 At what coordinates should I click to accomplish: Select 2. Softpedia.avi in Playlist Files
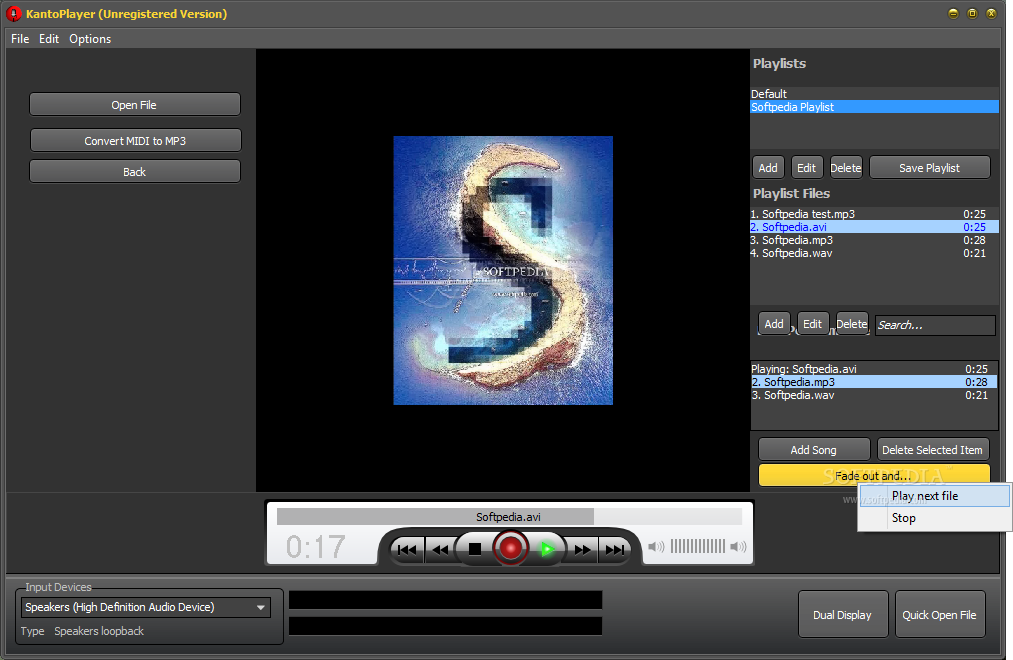(874, 227)
